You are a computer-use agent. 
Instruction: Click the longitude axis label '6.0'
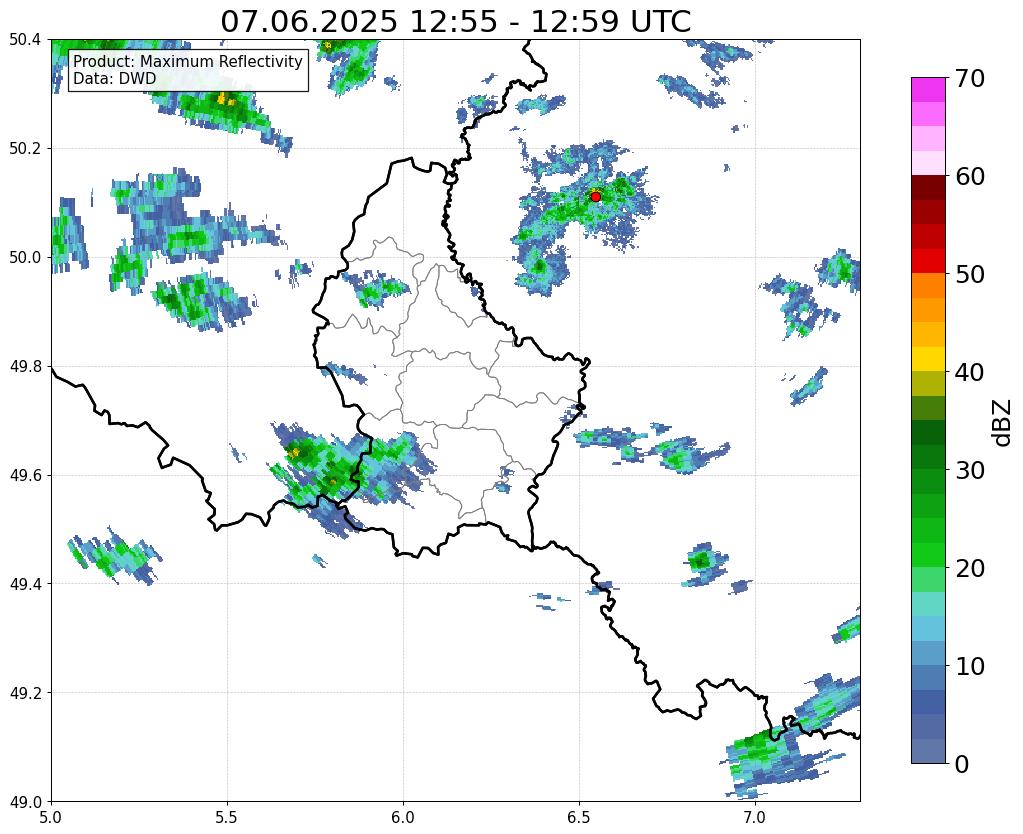[x=403, y=817]
